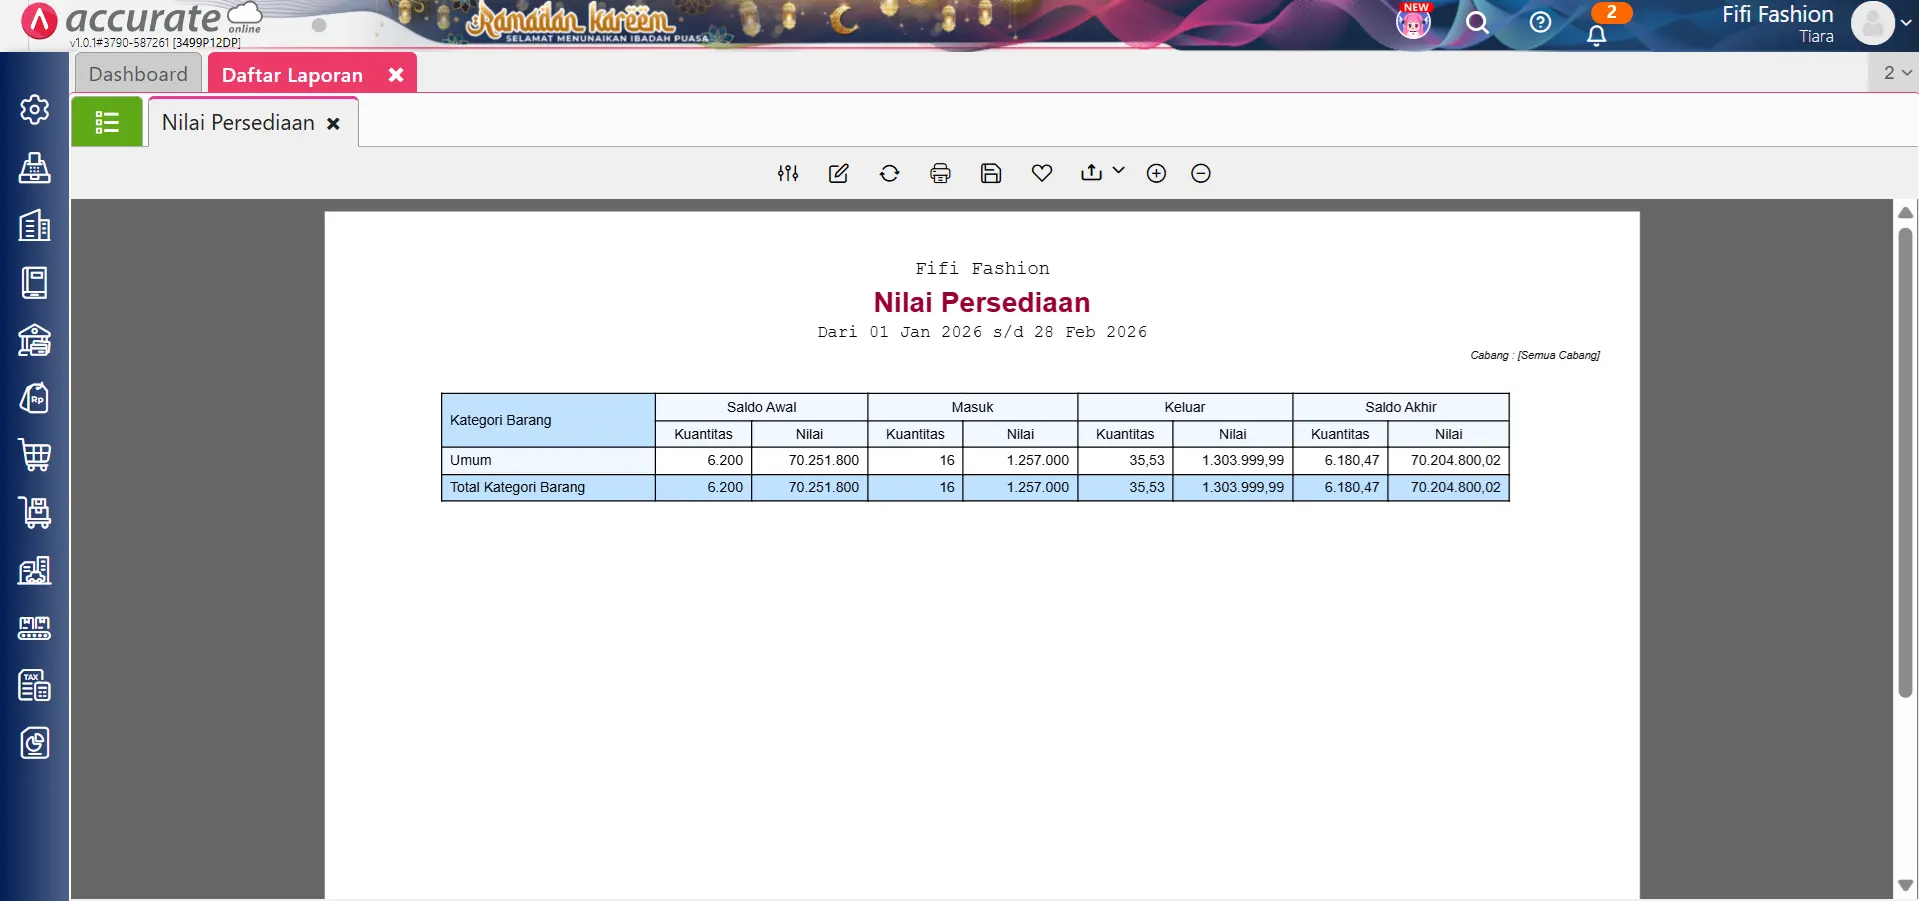
Task: Close the Daftar Laporan tab
Action: 396,75
